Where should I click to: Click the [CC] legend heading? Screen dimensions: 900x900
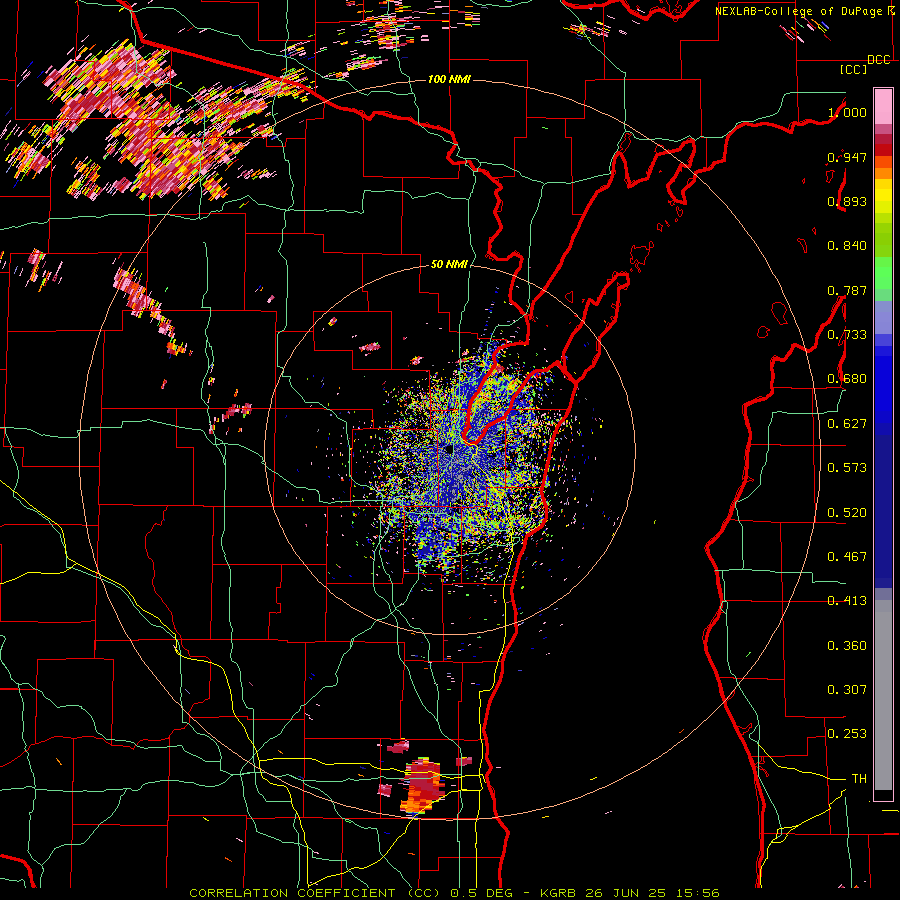click(854, 69)
